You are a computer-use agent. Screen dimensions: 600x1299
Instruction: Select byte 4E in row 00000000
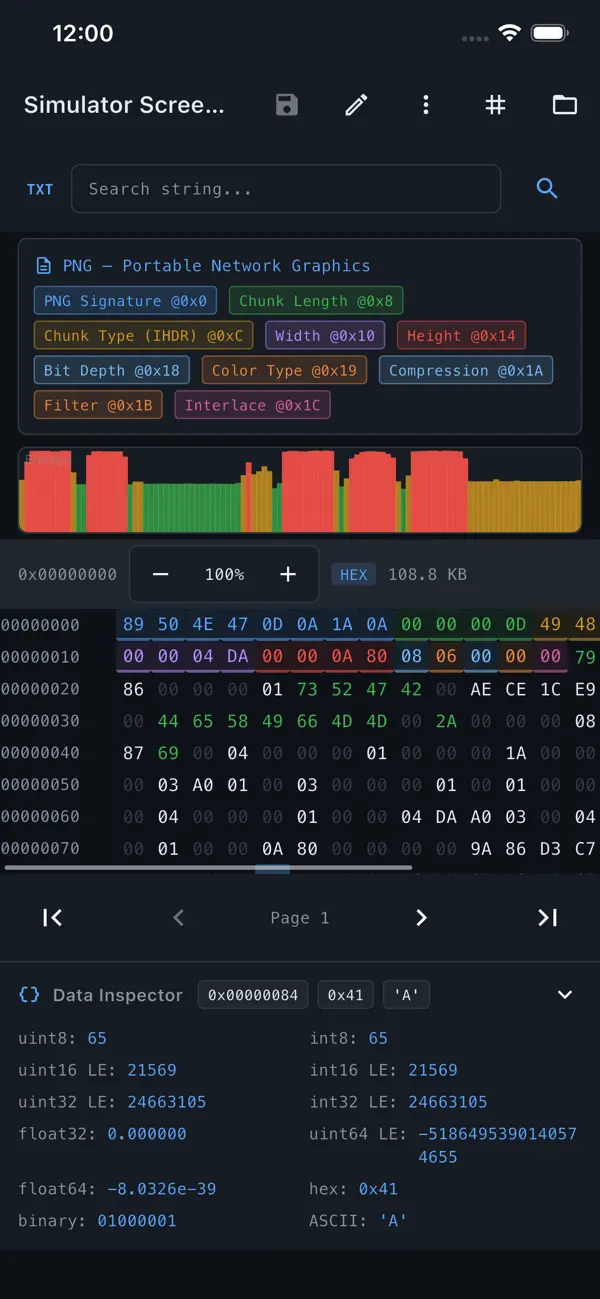tap(203, 624)
